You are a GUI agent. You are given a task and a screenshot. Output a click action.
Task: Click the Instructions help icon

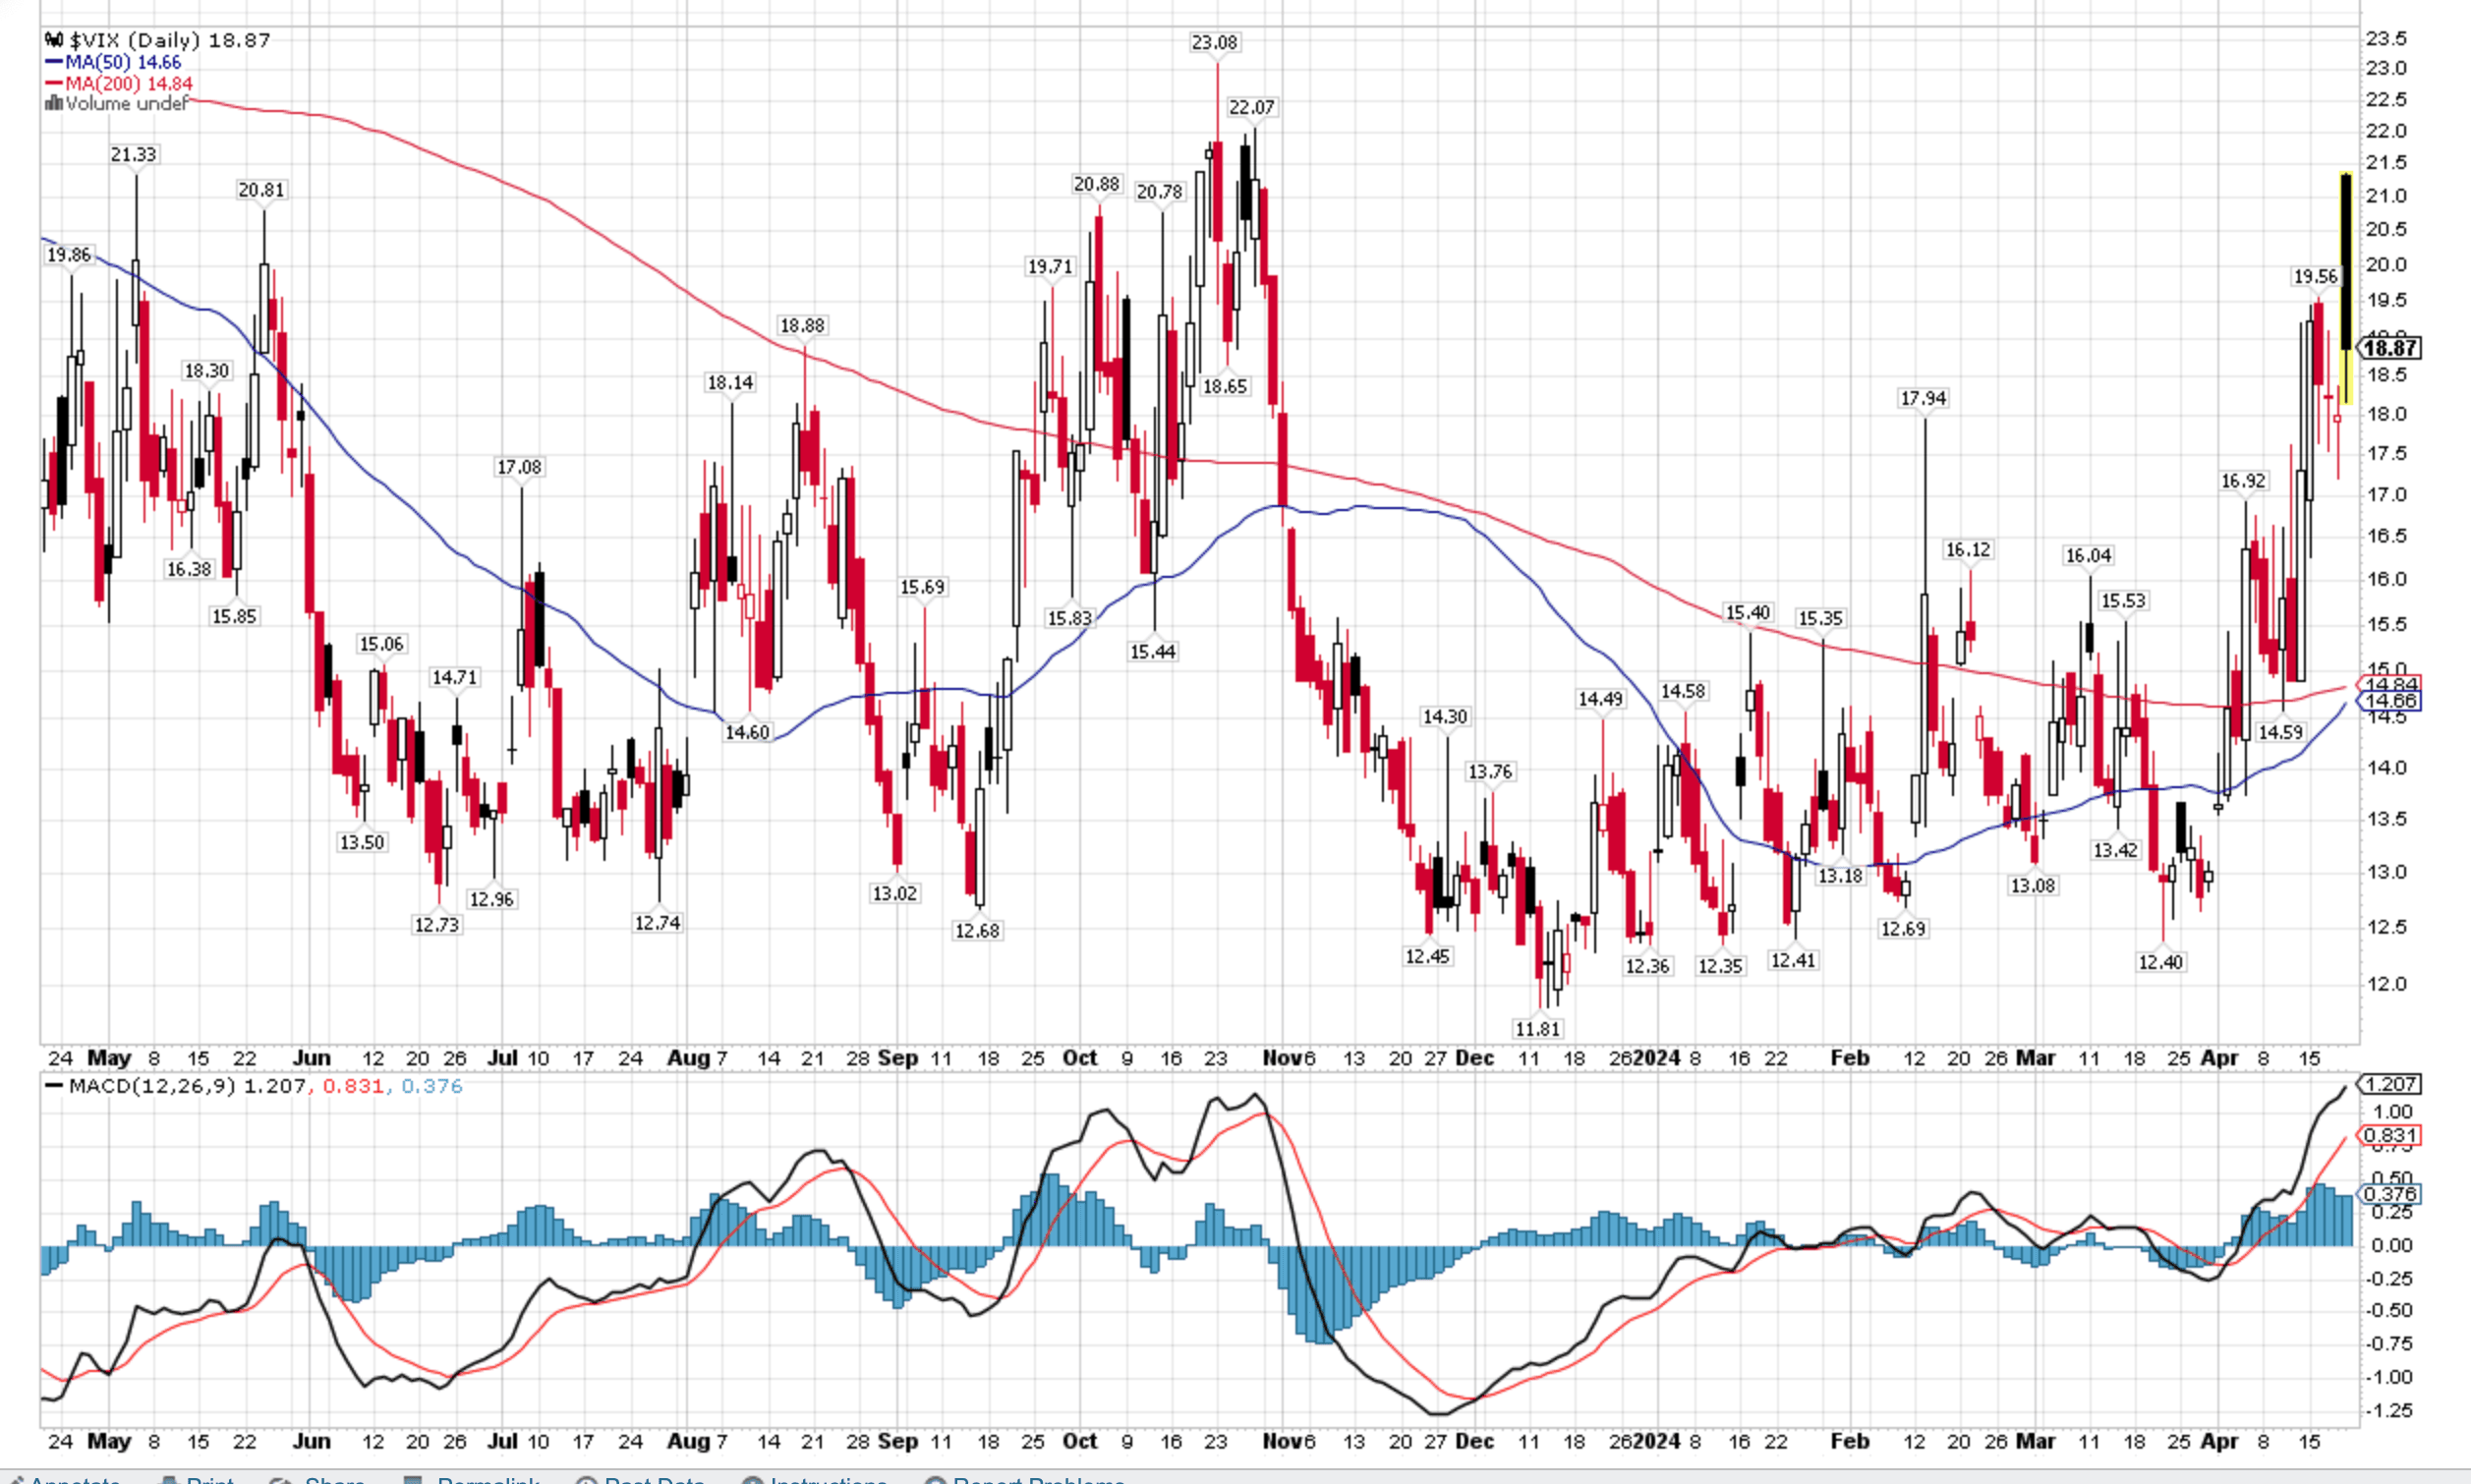[x=755, y=1479]
